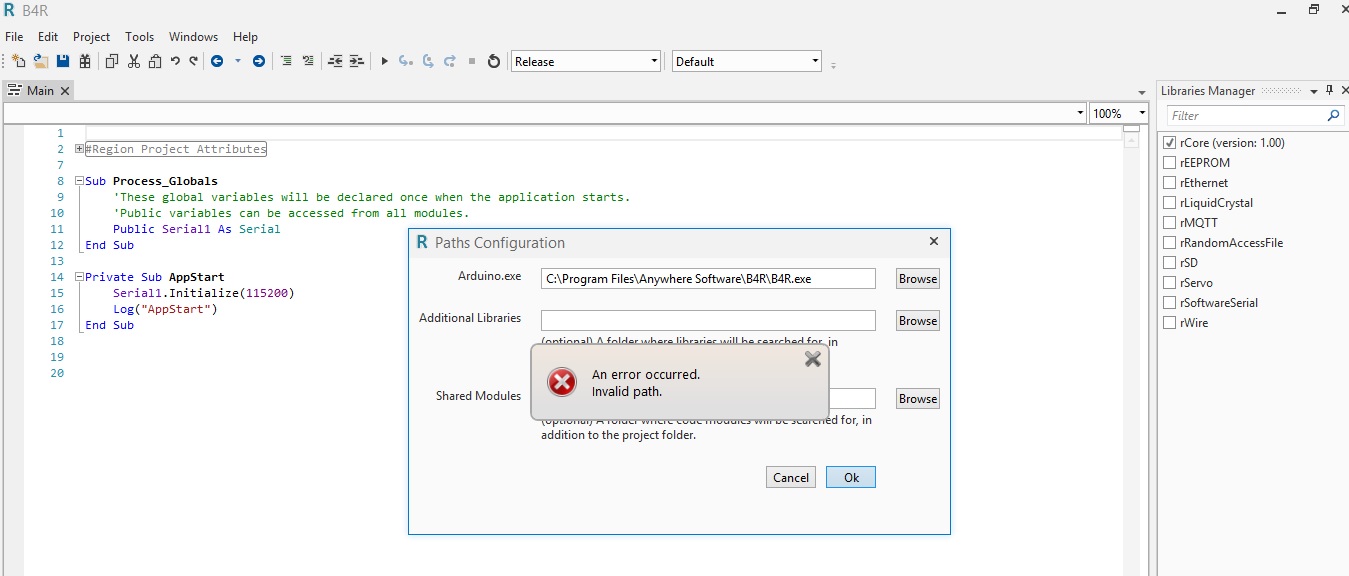Image resolution: width=1349 pixels, height=576 pixels.
Task: Open the Windows menu
Action: pos(193,36)
